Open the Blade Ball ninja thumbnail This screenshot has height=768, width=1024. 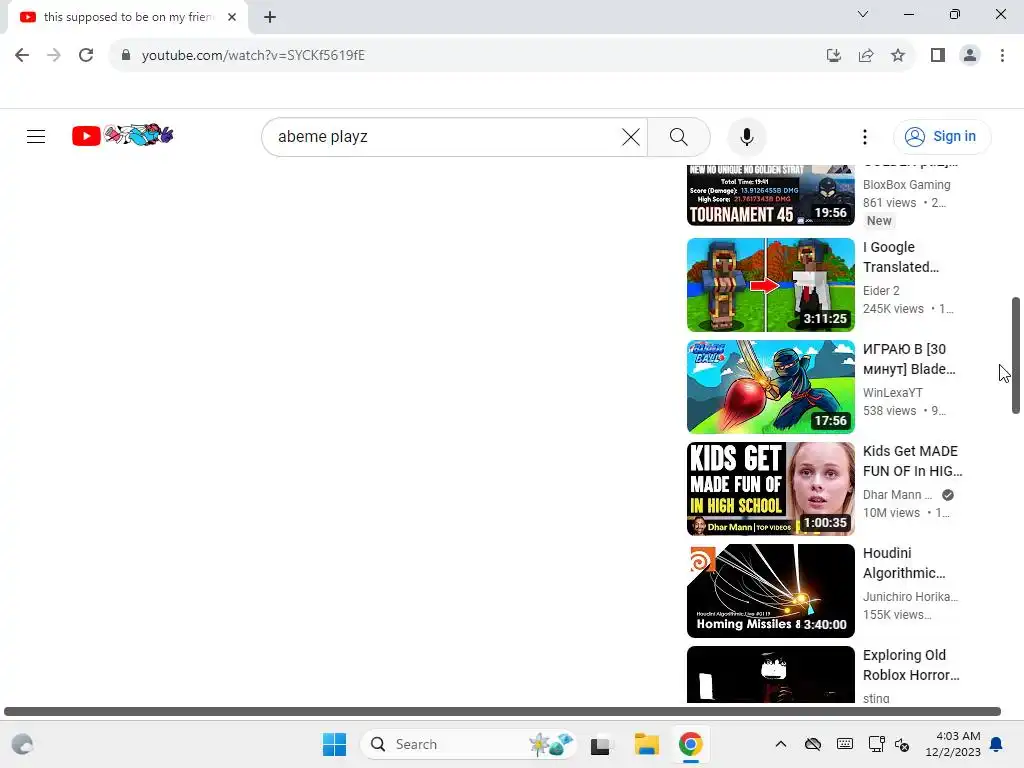[771, 387]
